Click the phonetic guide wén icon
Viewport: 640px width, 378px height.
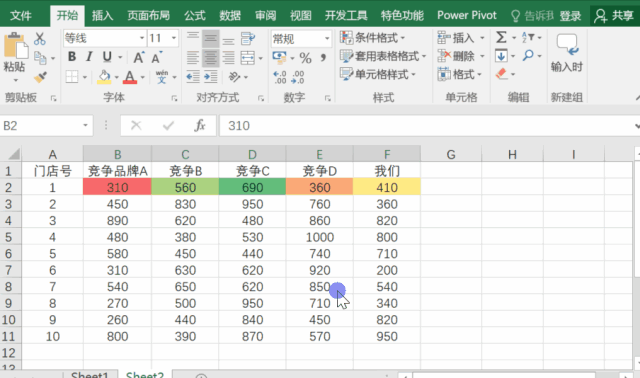162,77
